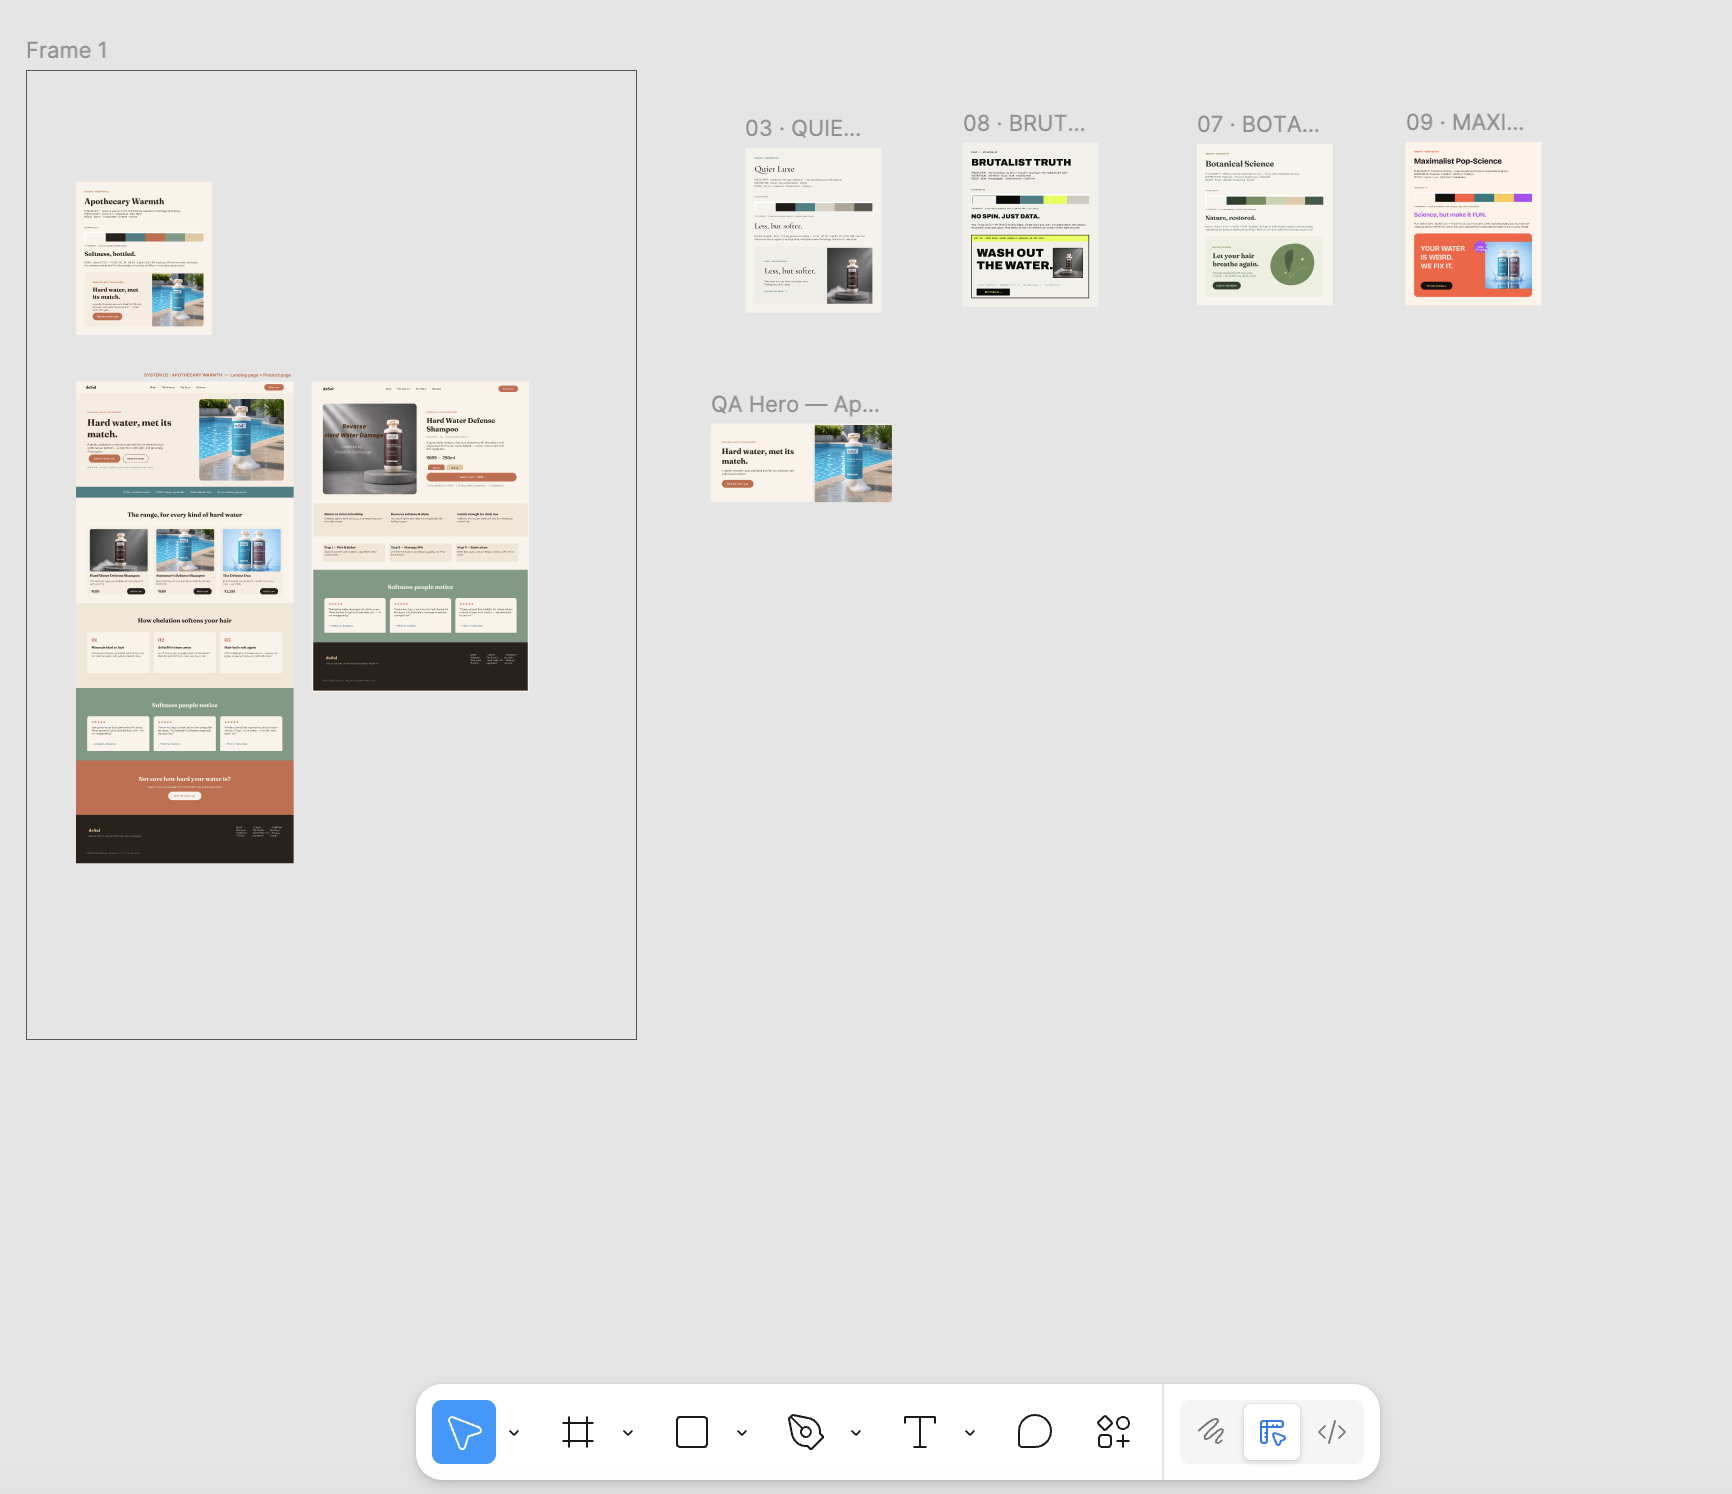Click the QA Hero pool bottle thumbnail
Viewport: 1732px width, 1494px height.
pos(853,463)
